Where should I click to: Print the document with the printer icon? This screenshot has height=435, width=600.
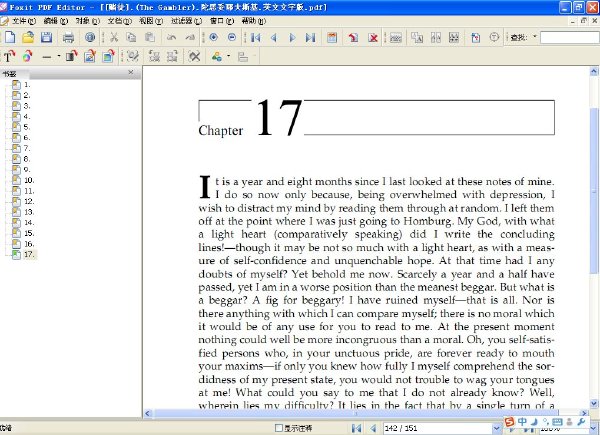[x=68, y=37]
